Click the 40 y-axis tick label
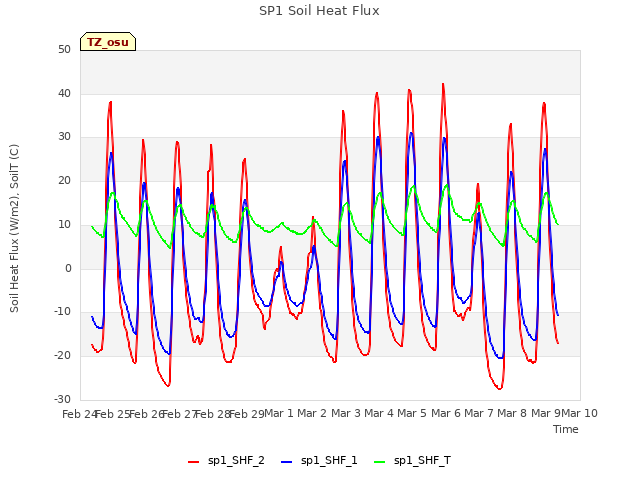Viewport: 640px width, 480px height. 64,93
